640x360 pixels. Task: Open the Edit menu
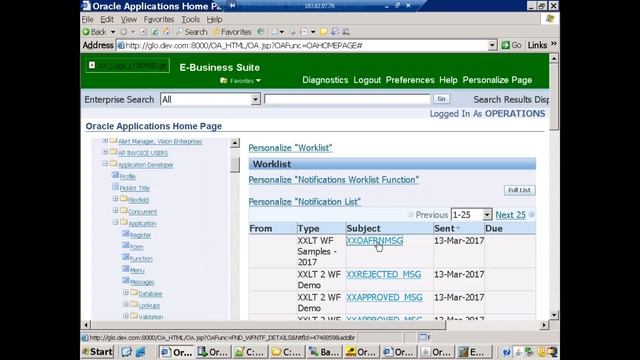(x=107, y=19)
